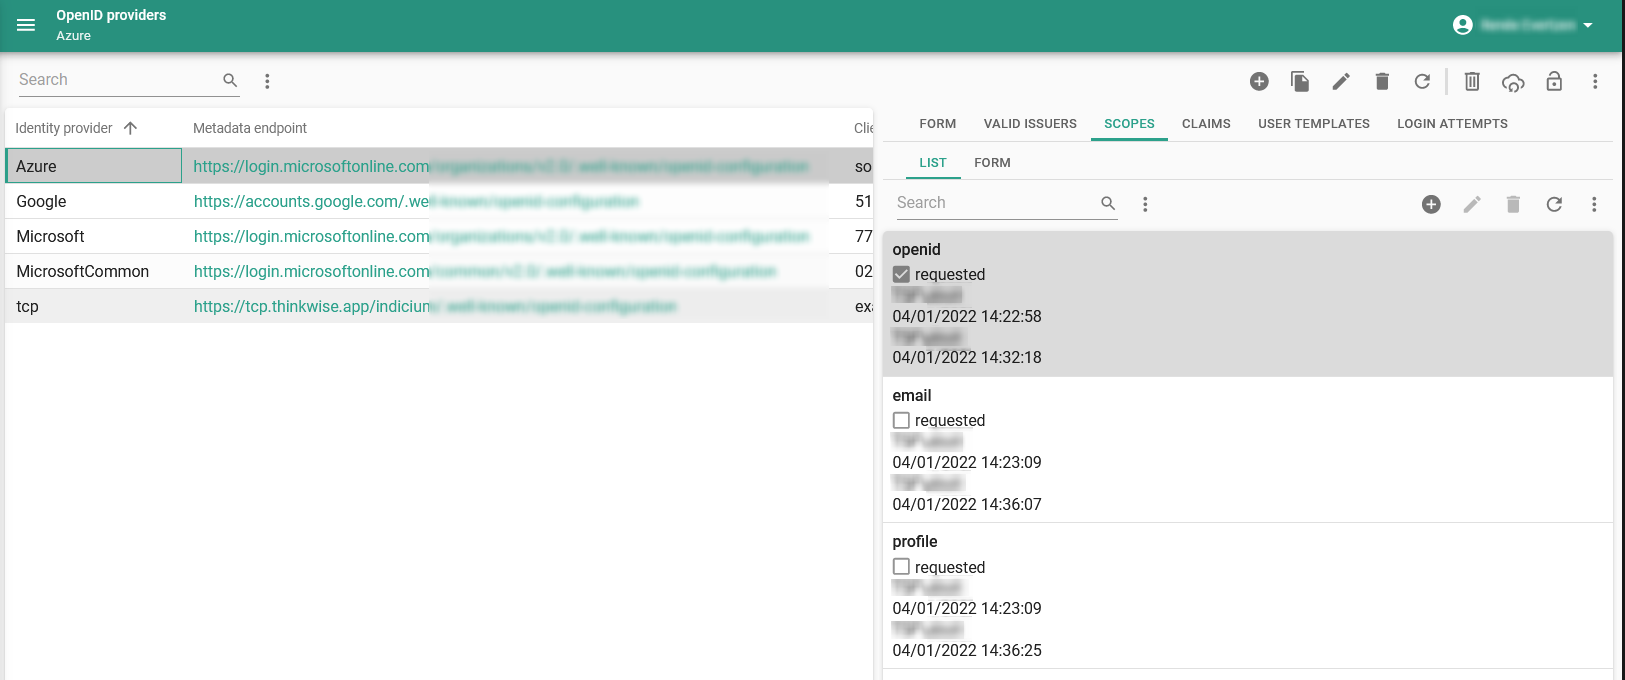Open the user account icon
The height and width of the screenshot is (680, 1625).
pos(1463,25)
